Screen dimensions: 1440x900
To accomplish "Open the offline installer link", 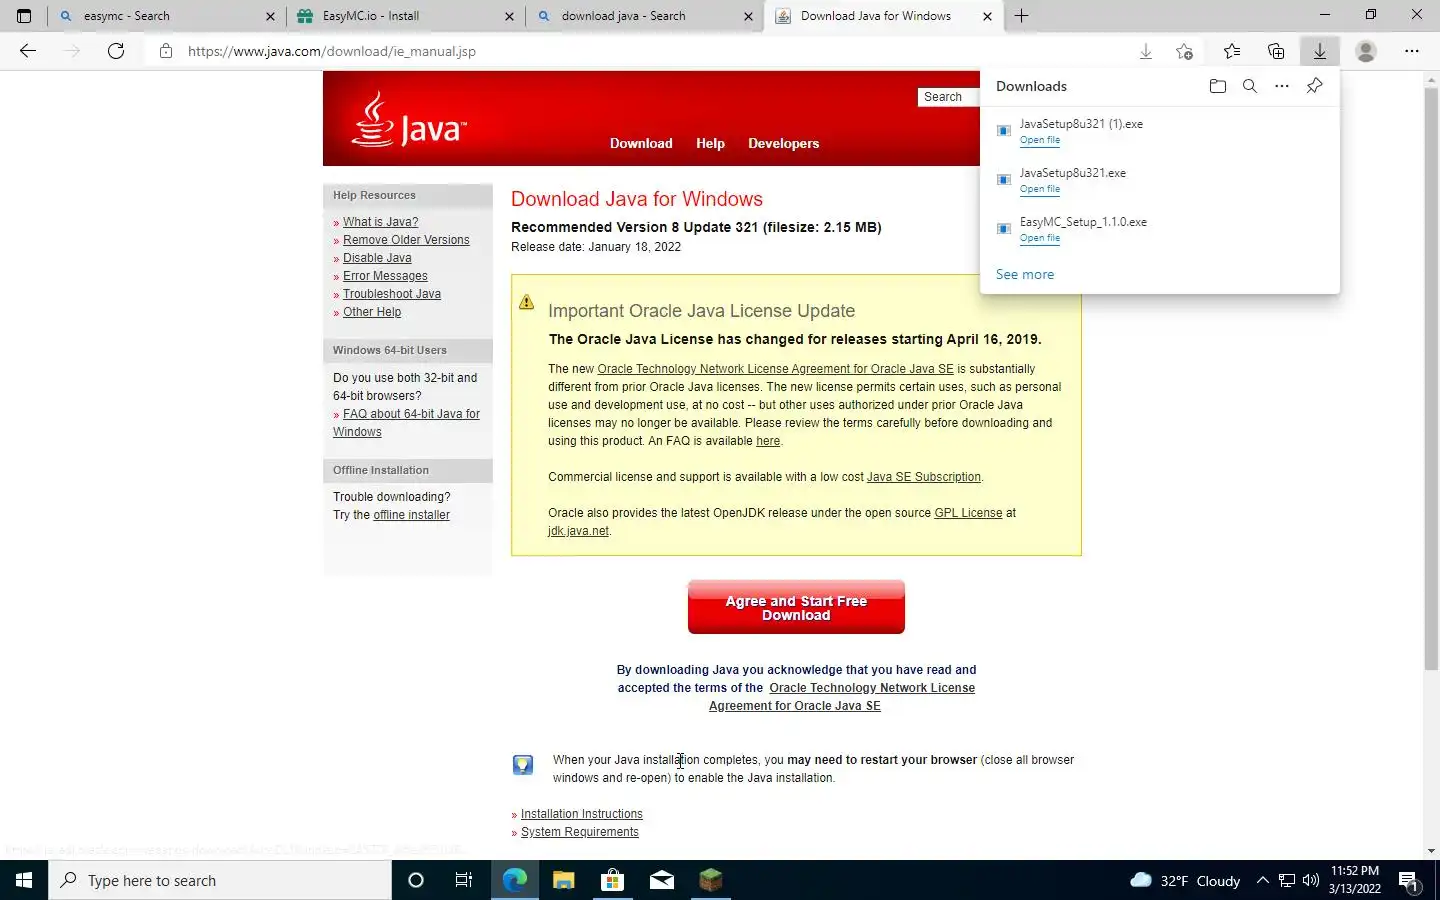I will click(x=411, y=515).
